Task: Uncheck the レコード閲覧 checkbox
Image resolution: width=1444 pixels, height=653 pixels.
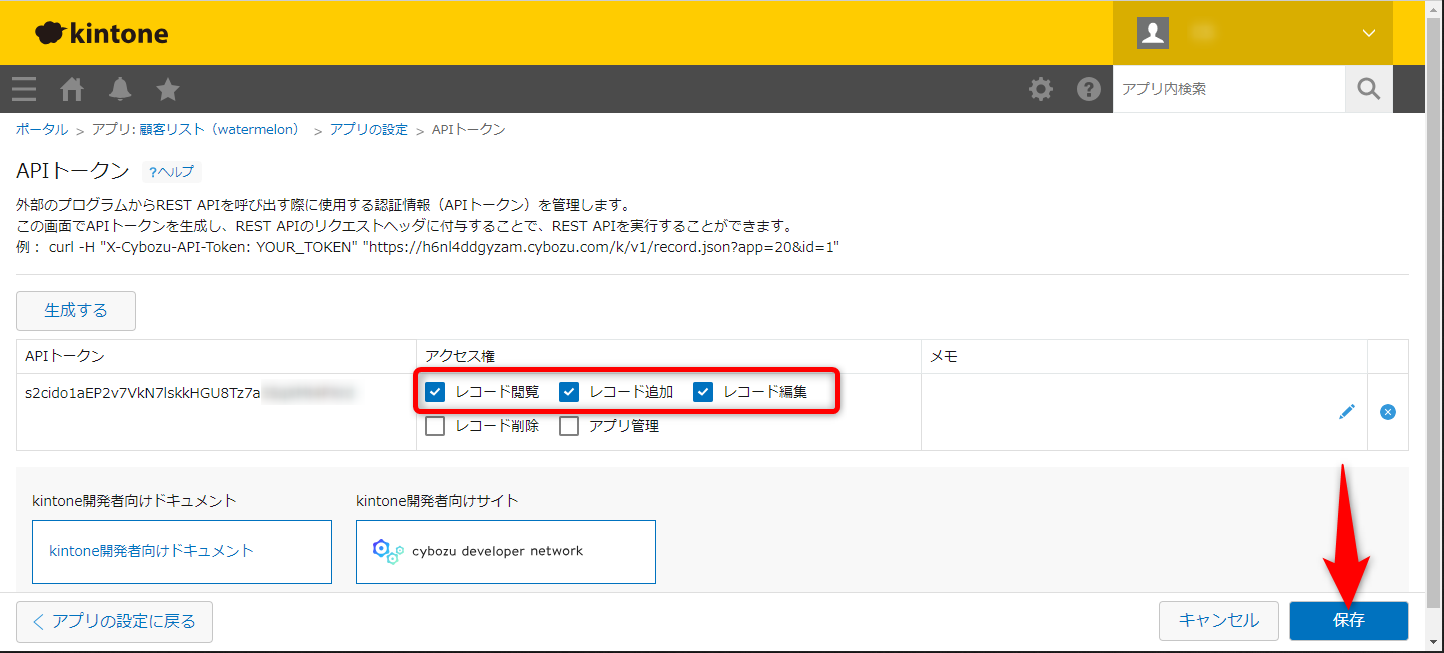Action: [435, 392]
